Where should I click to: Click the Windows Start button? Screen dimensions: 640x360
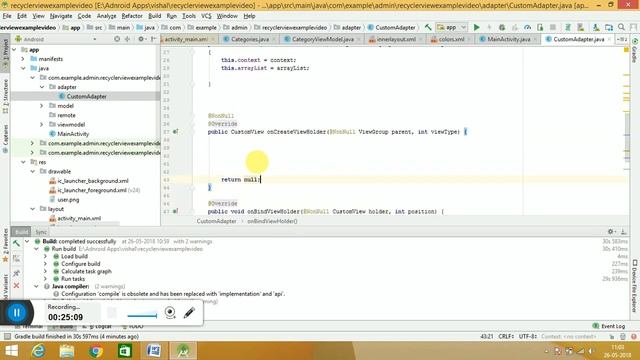click(11, 351)
